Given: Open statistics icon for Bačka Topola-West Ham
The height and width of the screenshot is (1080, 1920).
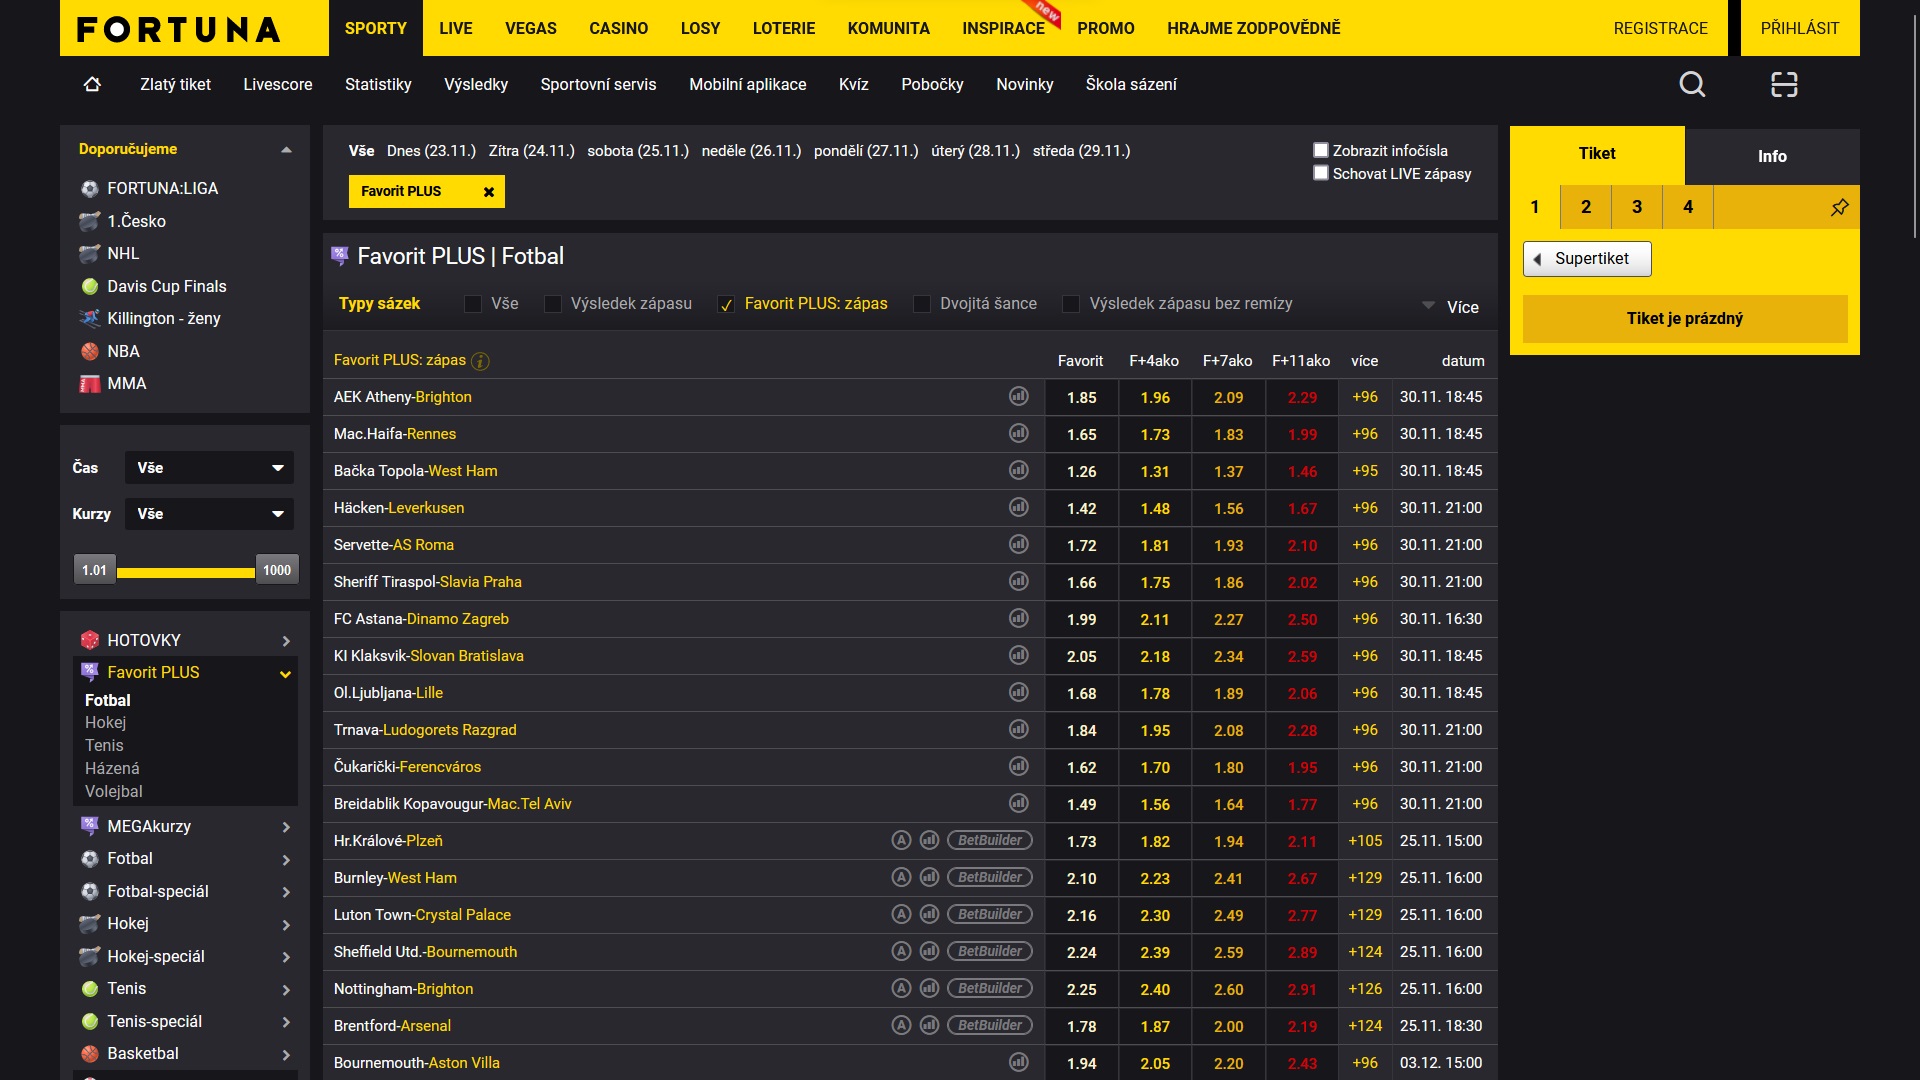Looking at the screenshot, I should coord(1018,471).
